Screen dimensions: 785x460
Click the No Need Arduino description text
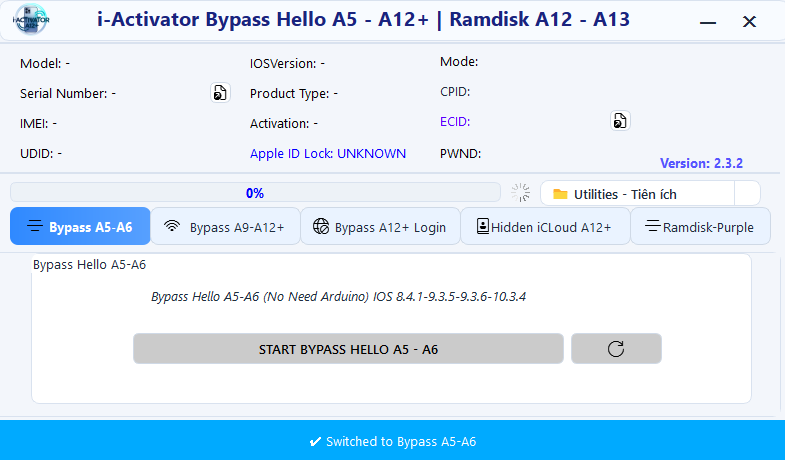pyautogui.click(x=338, y=296)
